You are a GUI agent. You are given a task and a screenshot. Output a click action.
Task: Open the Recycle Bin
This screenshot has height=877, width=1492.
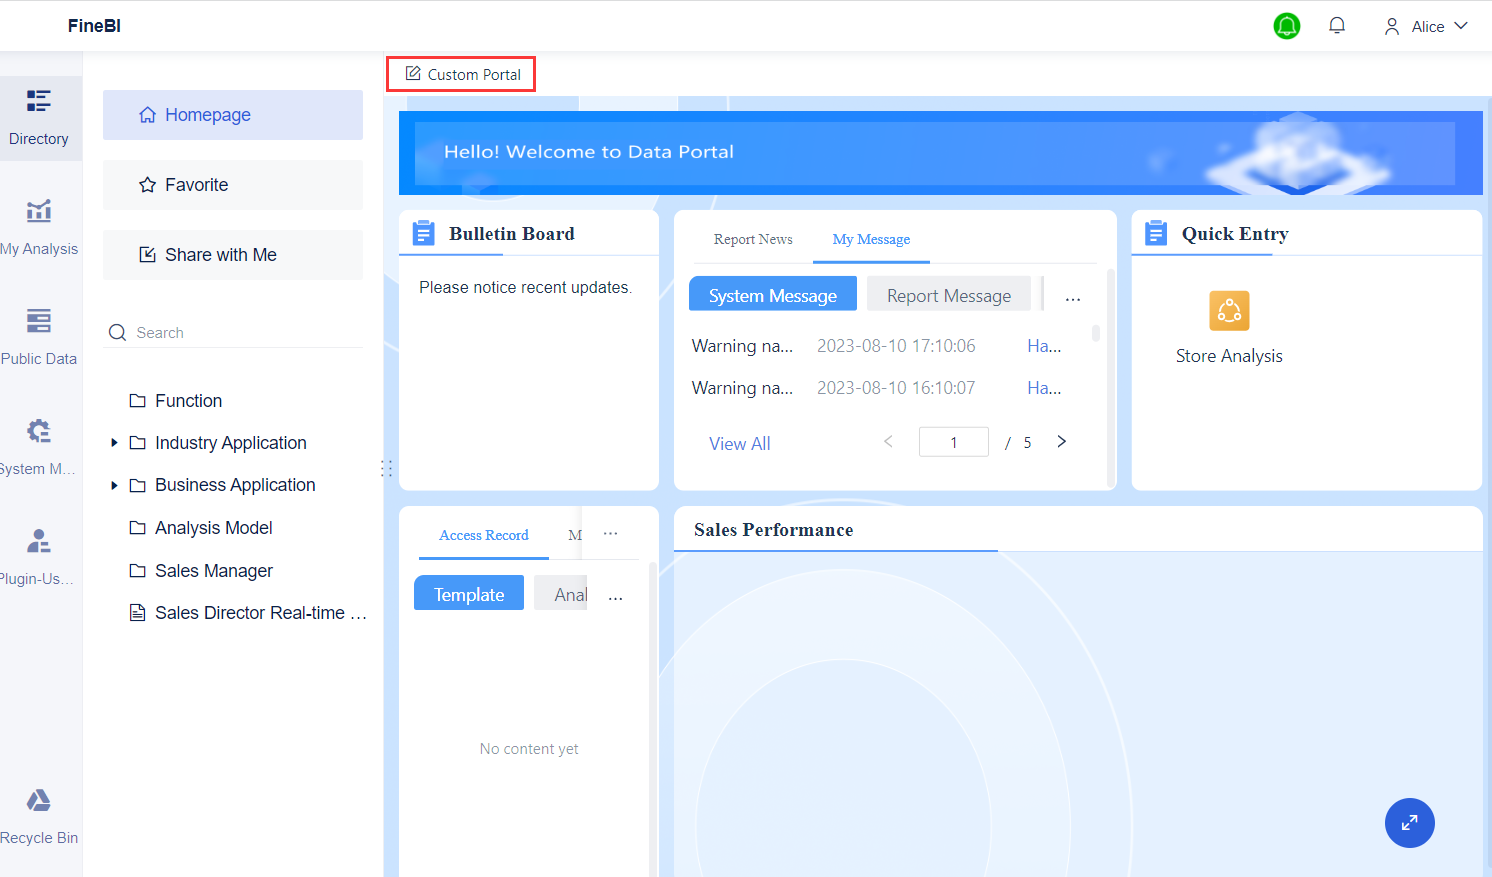click(x=39, y=817)
